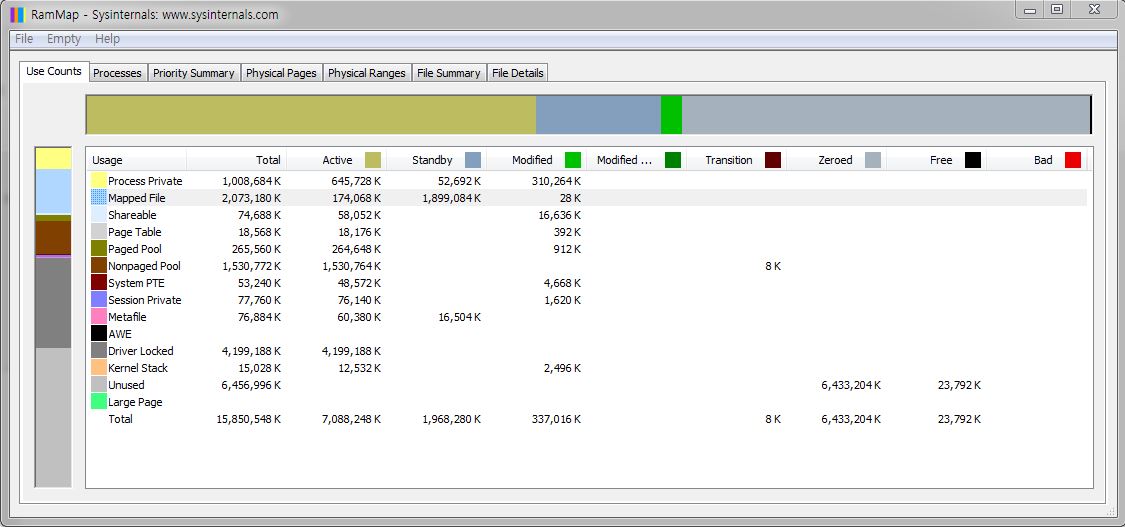Click the RamMap application icon in title bar

click(17, 14)
